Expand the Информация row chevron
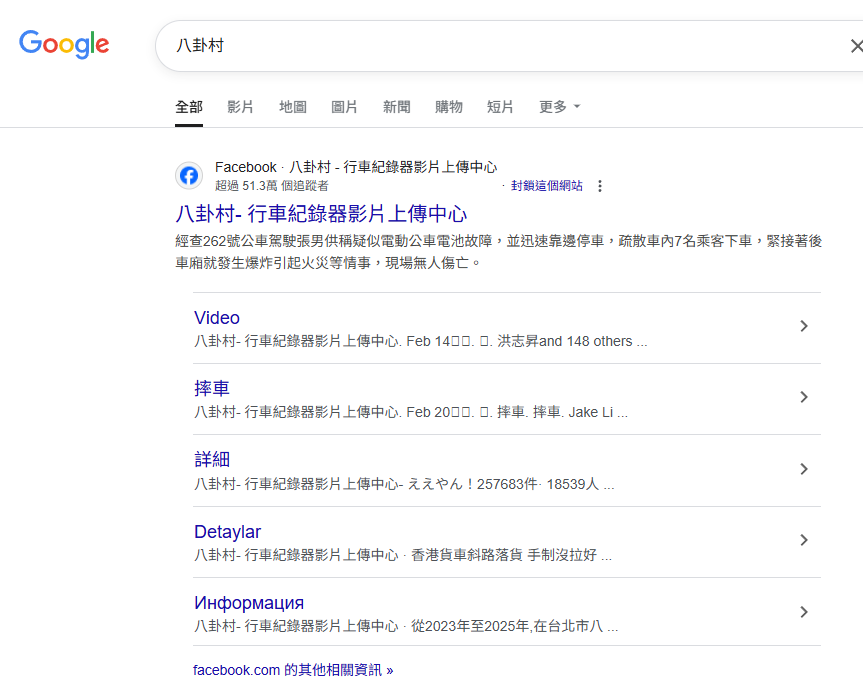 804,612
